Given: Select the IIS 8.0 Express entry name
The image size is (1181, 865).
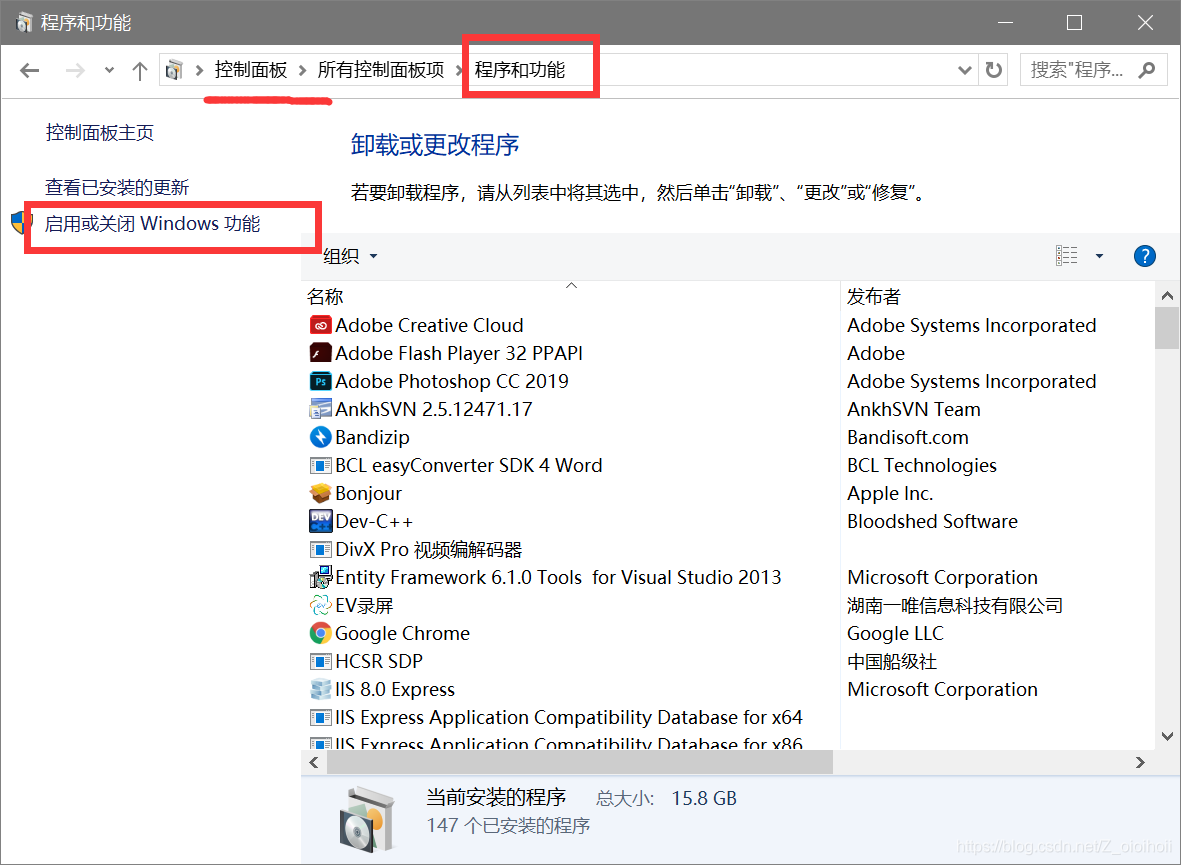Looking at the screenshot, I should [x=395, y=689].
